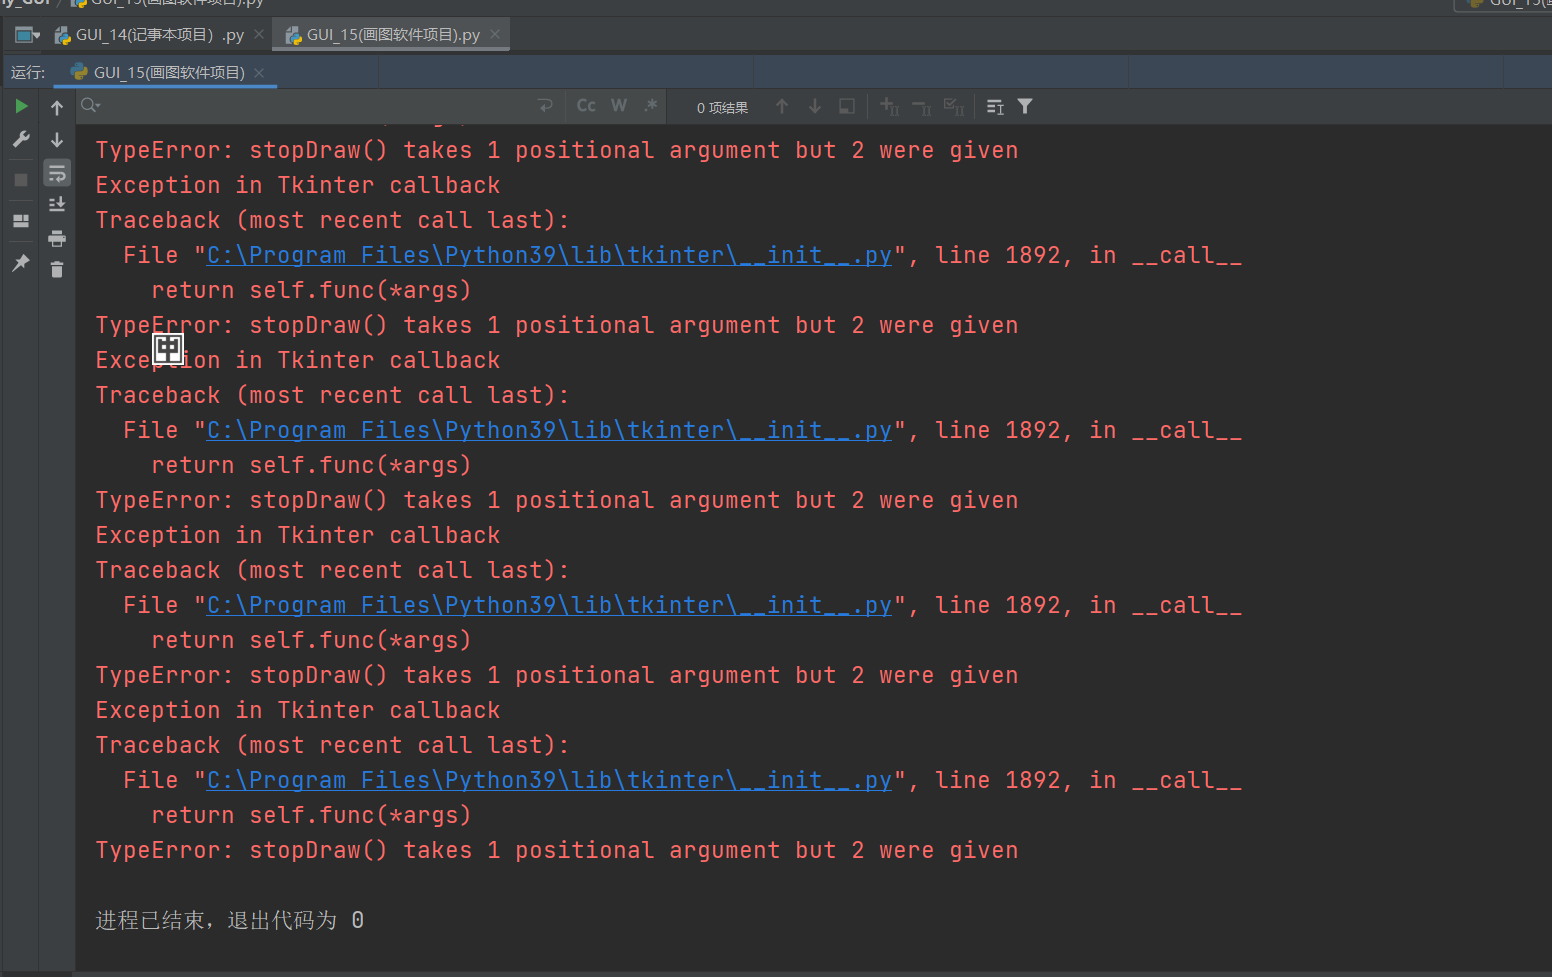Viewport: 1552px width, 977px height.
Task: Open modify run configuration wrench icon
Action: pos(21,139)
